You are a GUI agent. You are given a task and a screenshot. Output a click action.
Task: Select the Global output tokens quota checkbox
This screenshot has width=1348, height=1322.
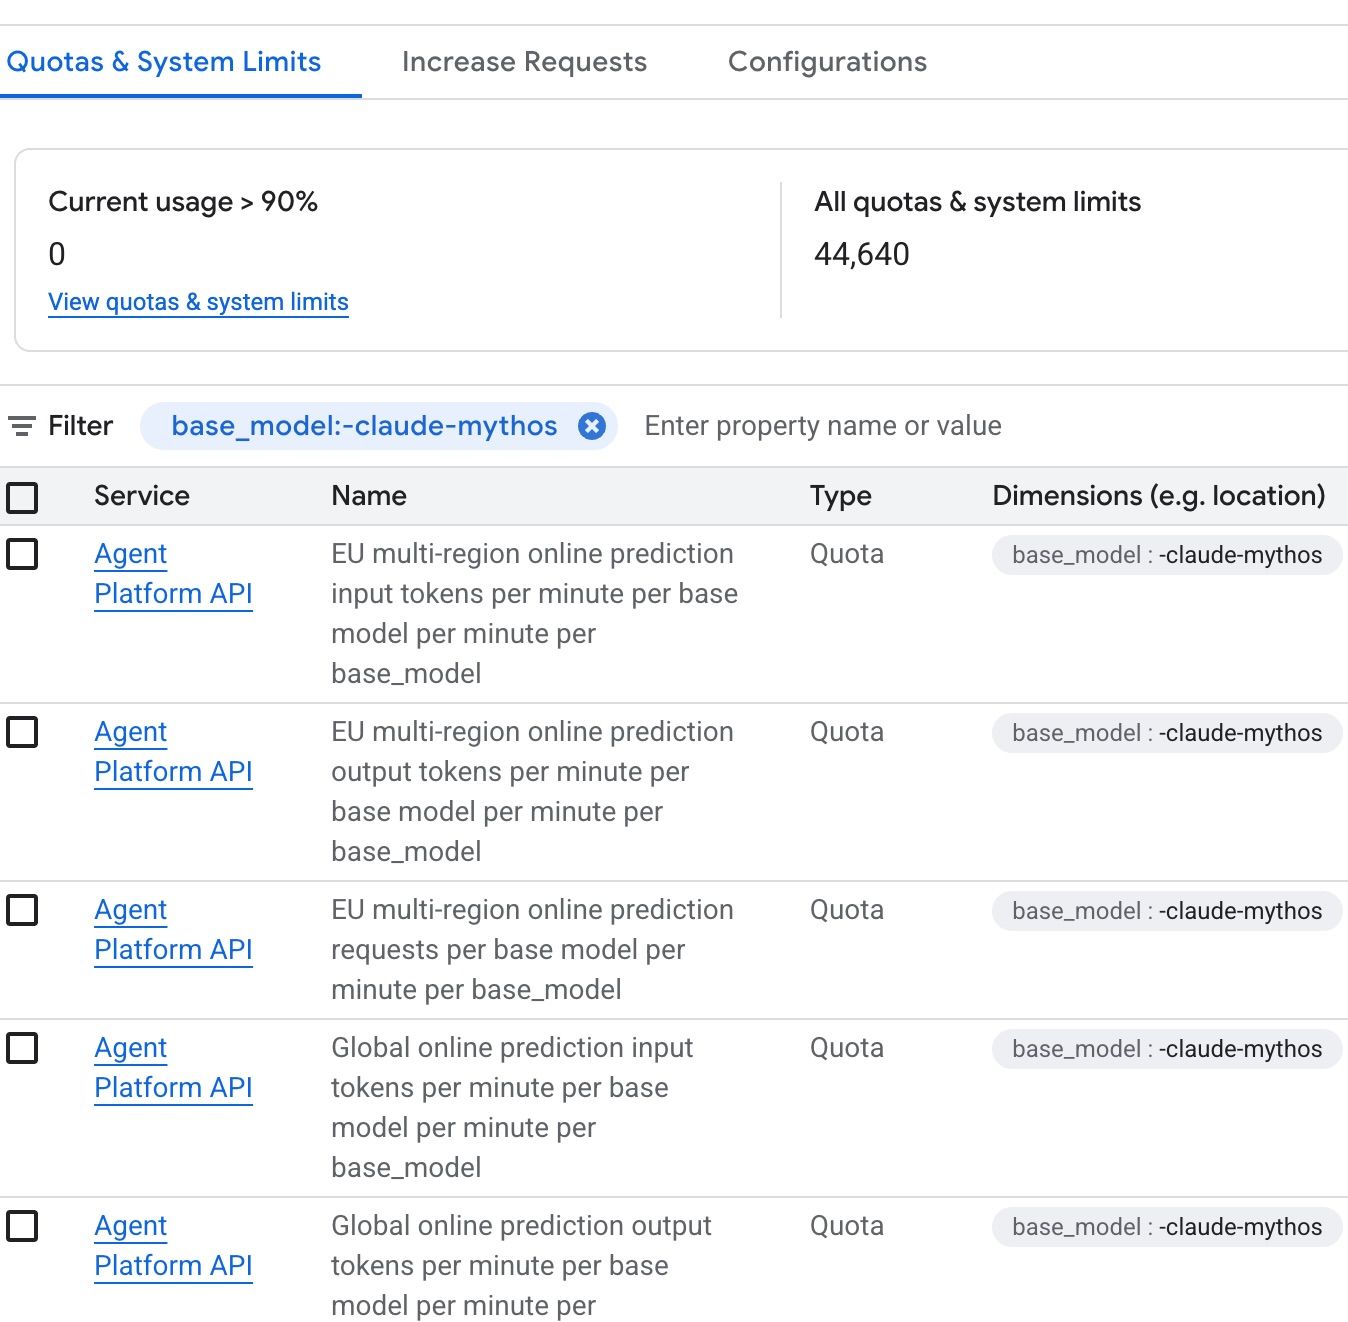22,1225
